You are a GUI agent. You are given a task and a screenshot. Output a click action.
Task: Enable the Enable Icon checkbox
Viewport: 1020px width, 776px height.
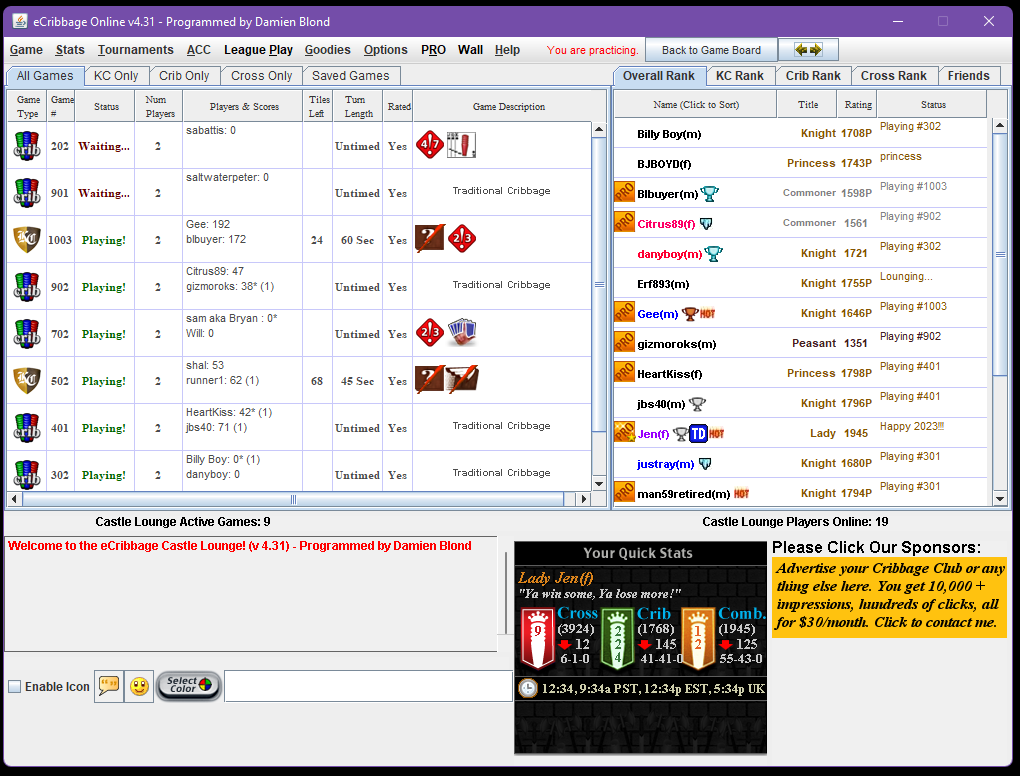[15, 687]
